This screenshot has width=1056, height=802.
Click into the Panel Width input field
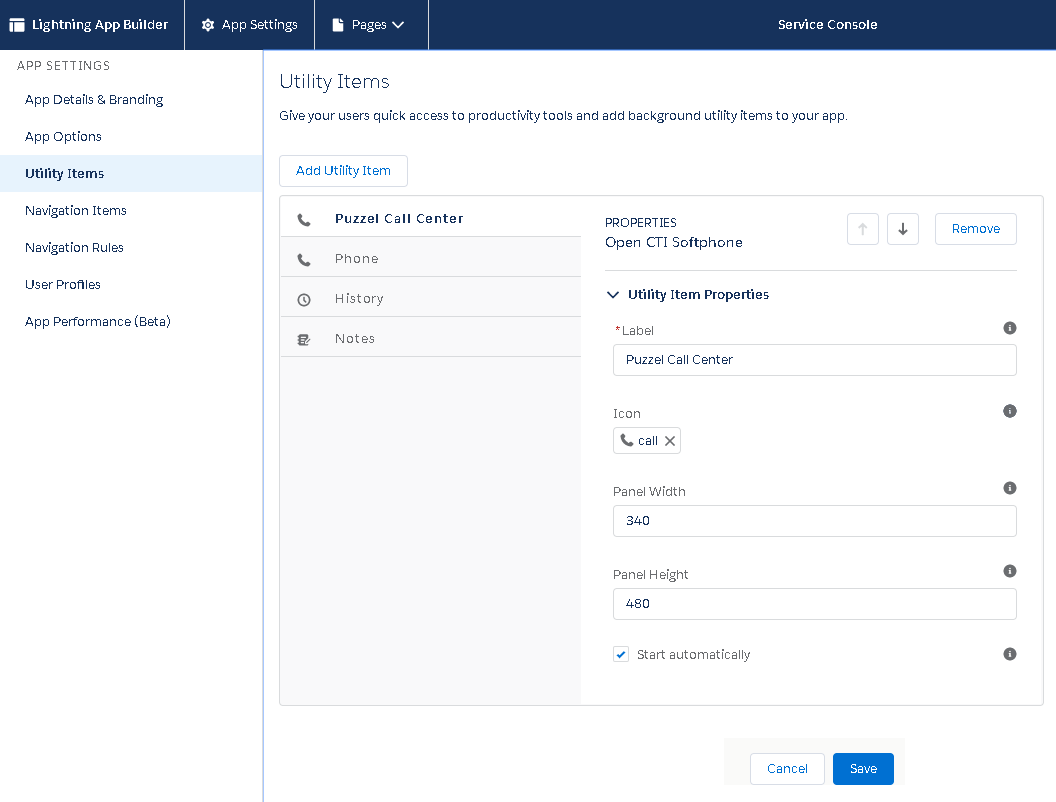[814, 521]
